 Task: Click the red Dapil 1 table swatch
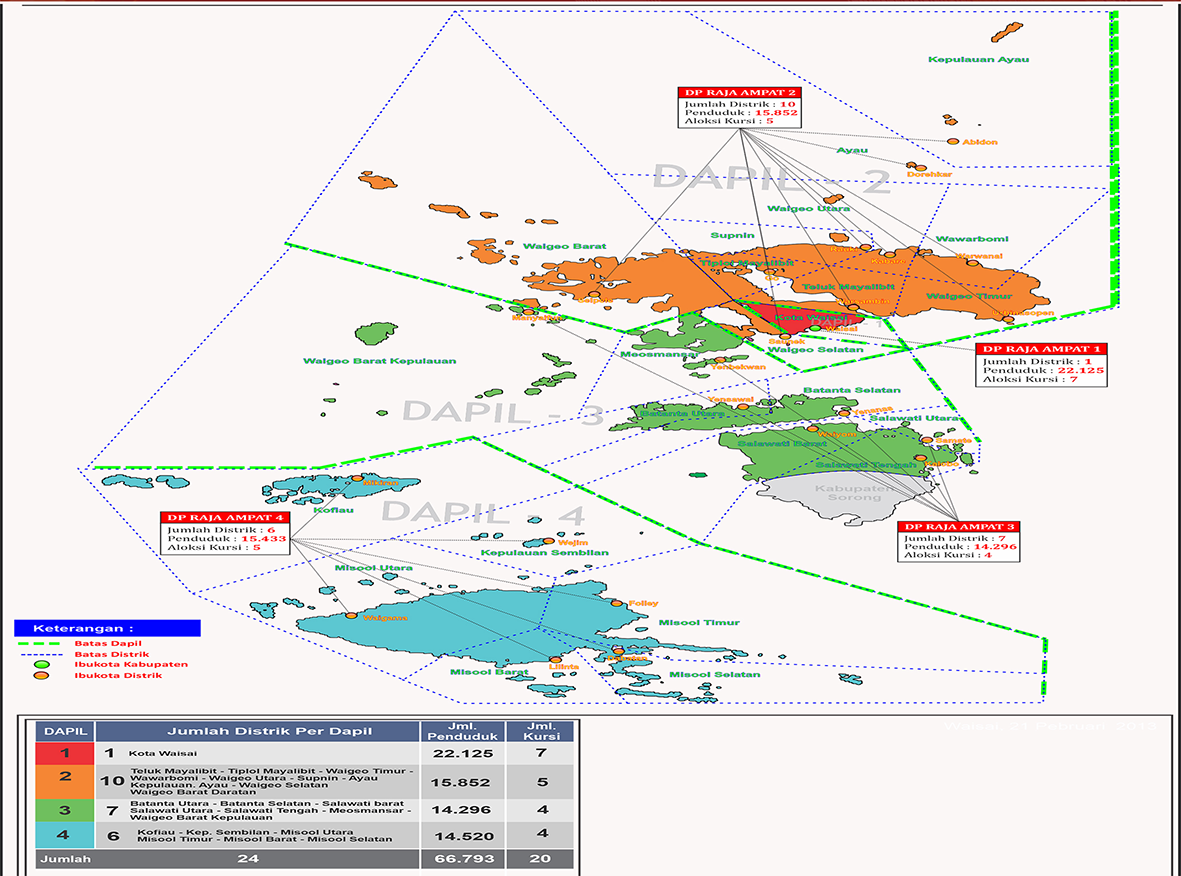[64, 753]
